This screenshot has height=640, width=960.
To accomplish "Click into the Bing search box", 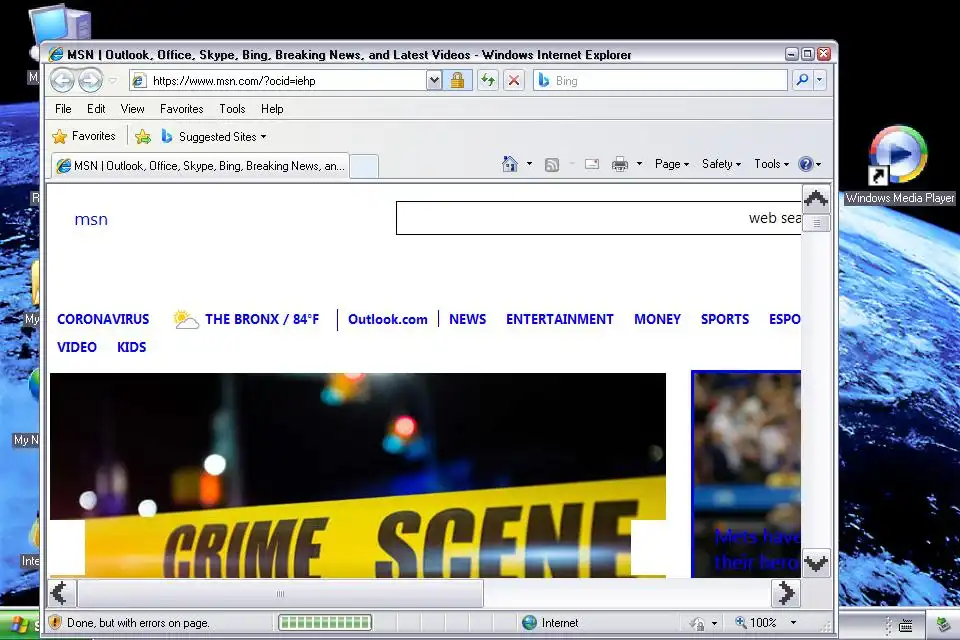I will (x=660, y=80).
